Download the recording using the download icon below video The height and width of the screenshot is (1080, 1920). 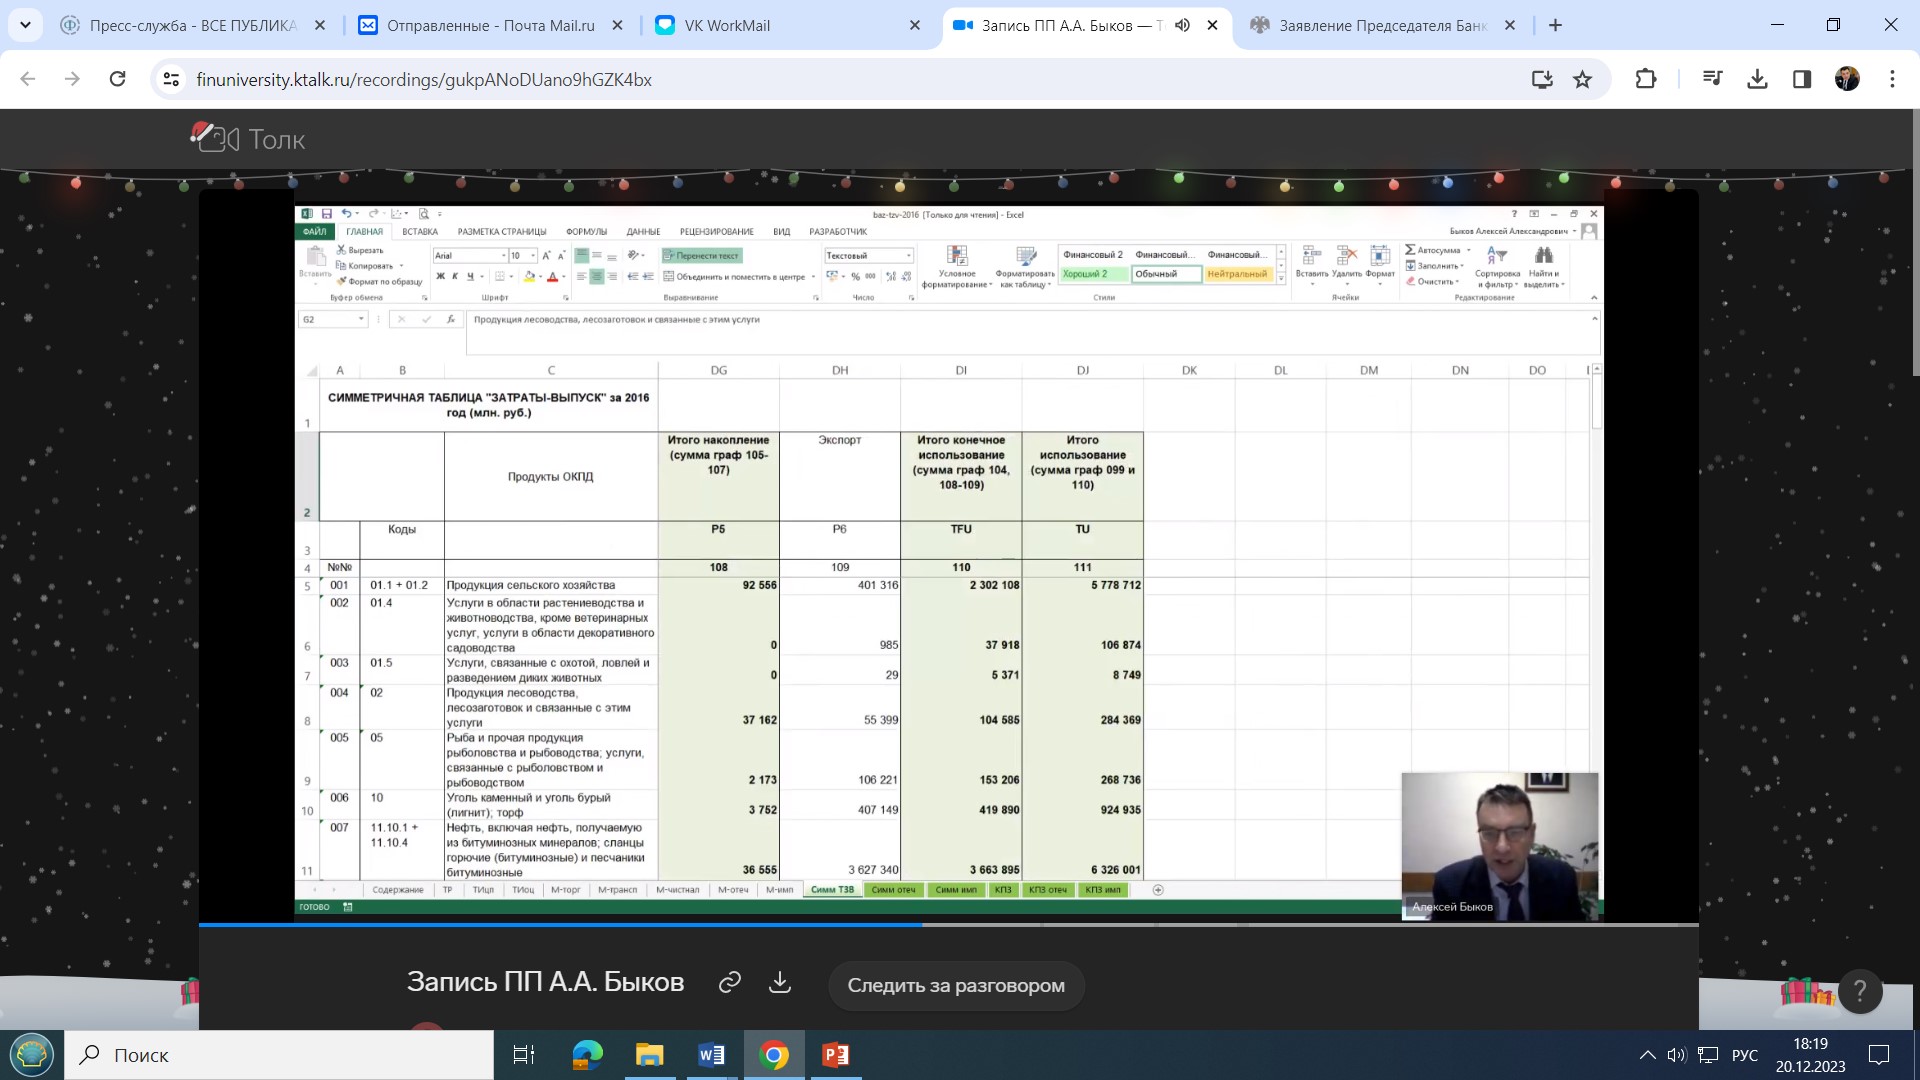(x=780, y=983)
